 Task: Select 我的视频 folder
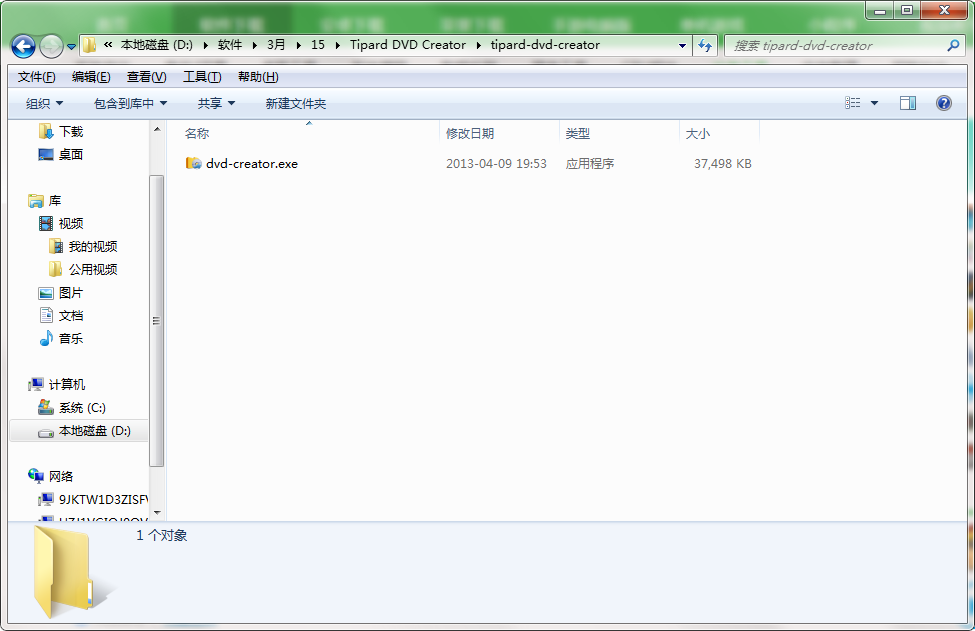[93, 247]
